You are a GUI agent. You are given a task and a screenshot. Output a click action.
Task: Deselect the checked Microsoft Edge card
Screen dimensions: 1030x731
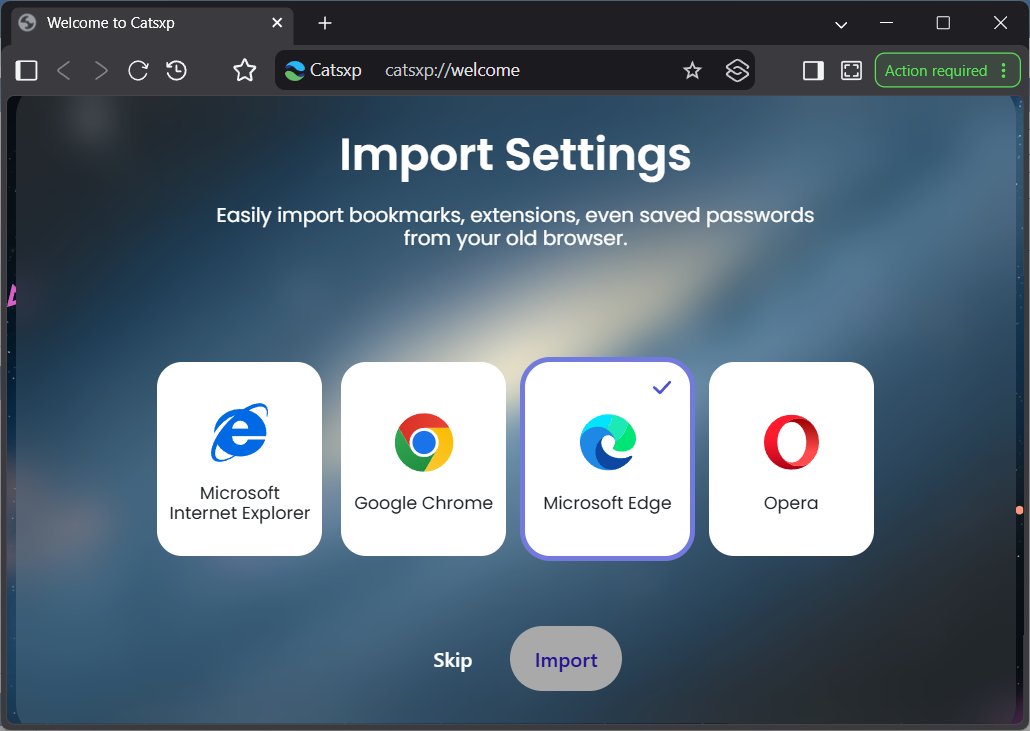pos(607,458)
